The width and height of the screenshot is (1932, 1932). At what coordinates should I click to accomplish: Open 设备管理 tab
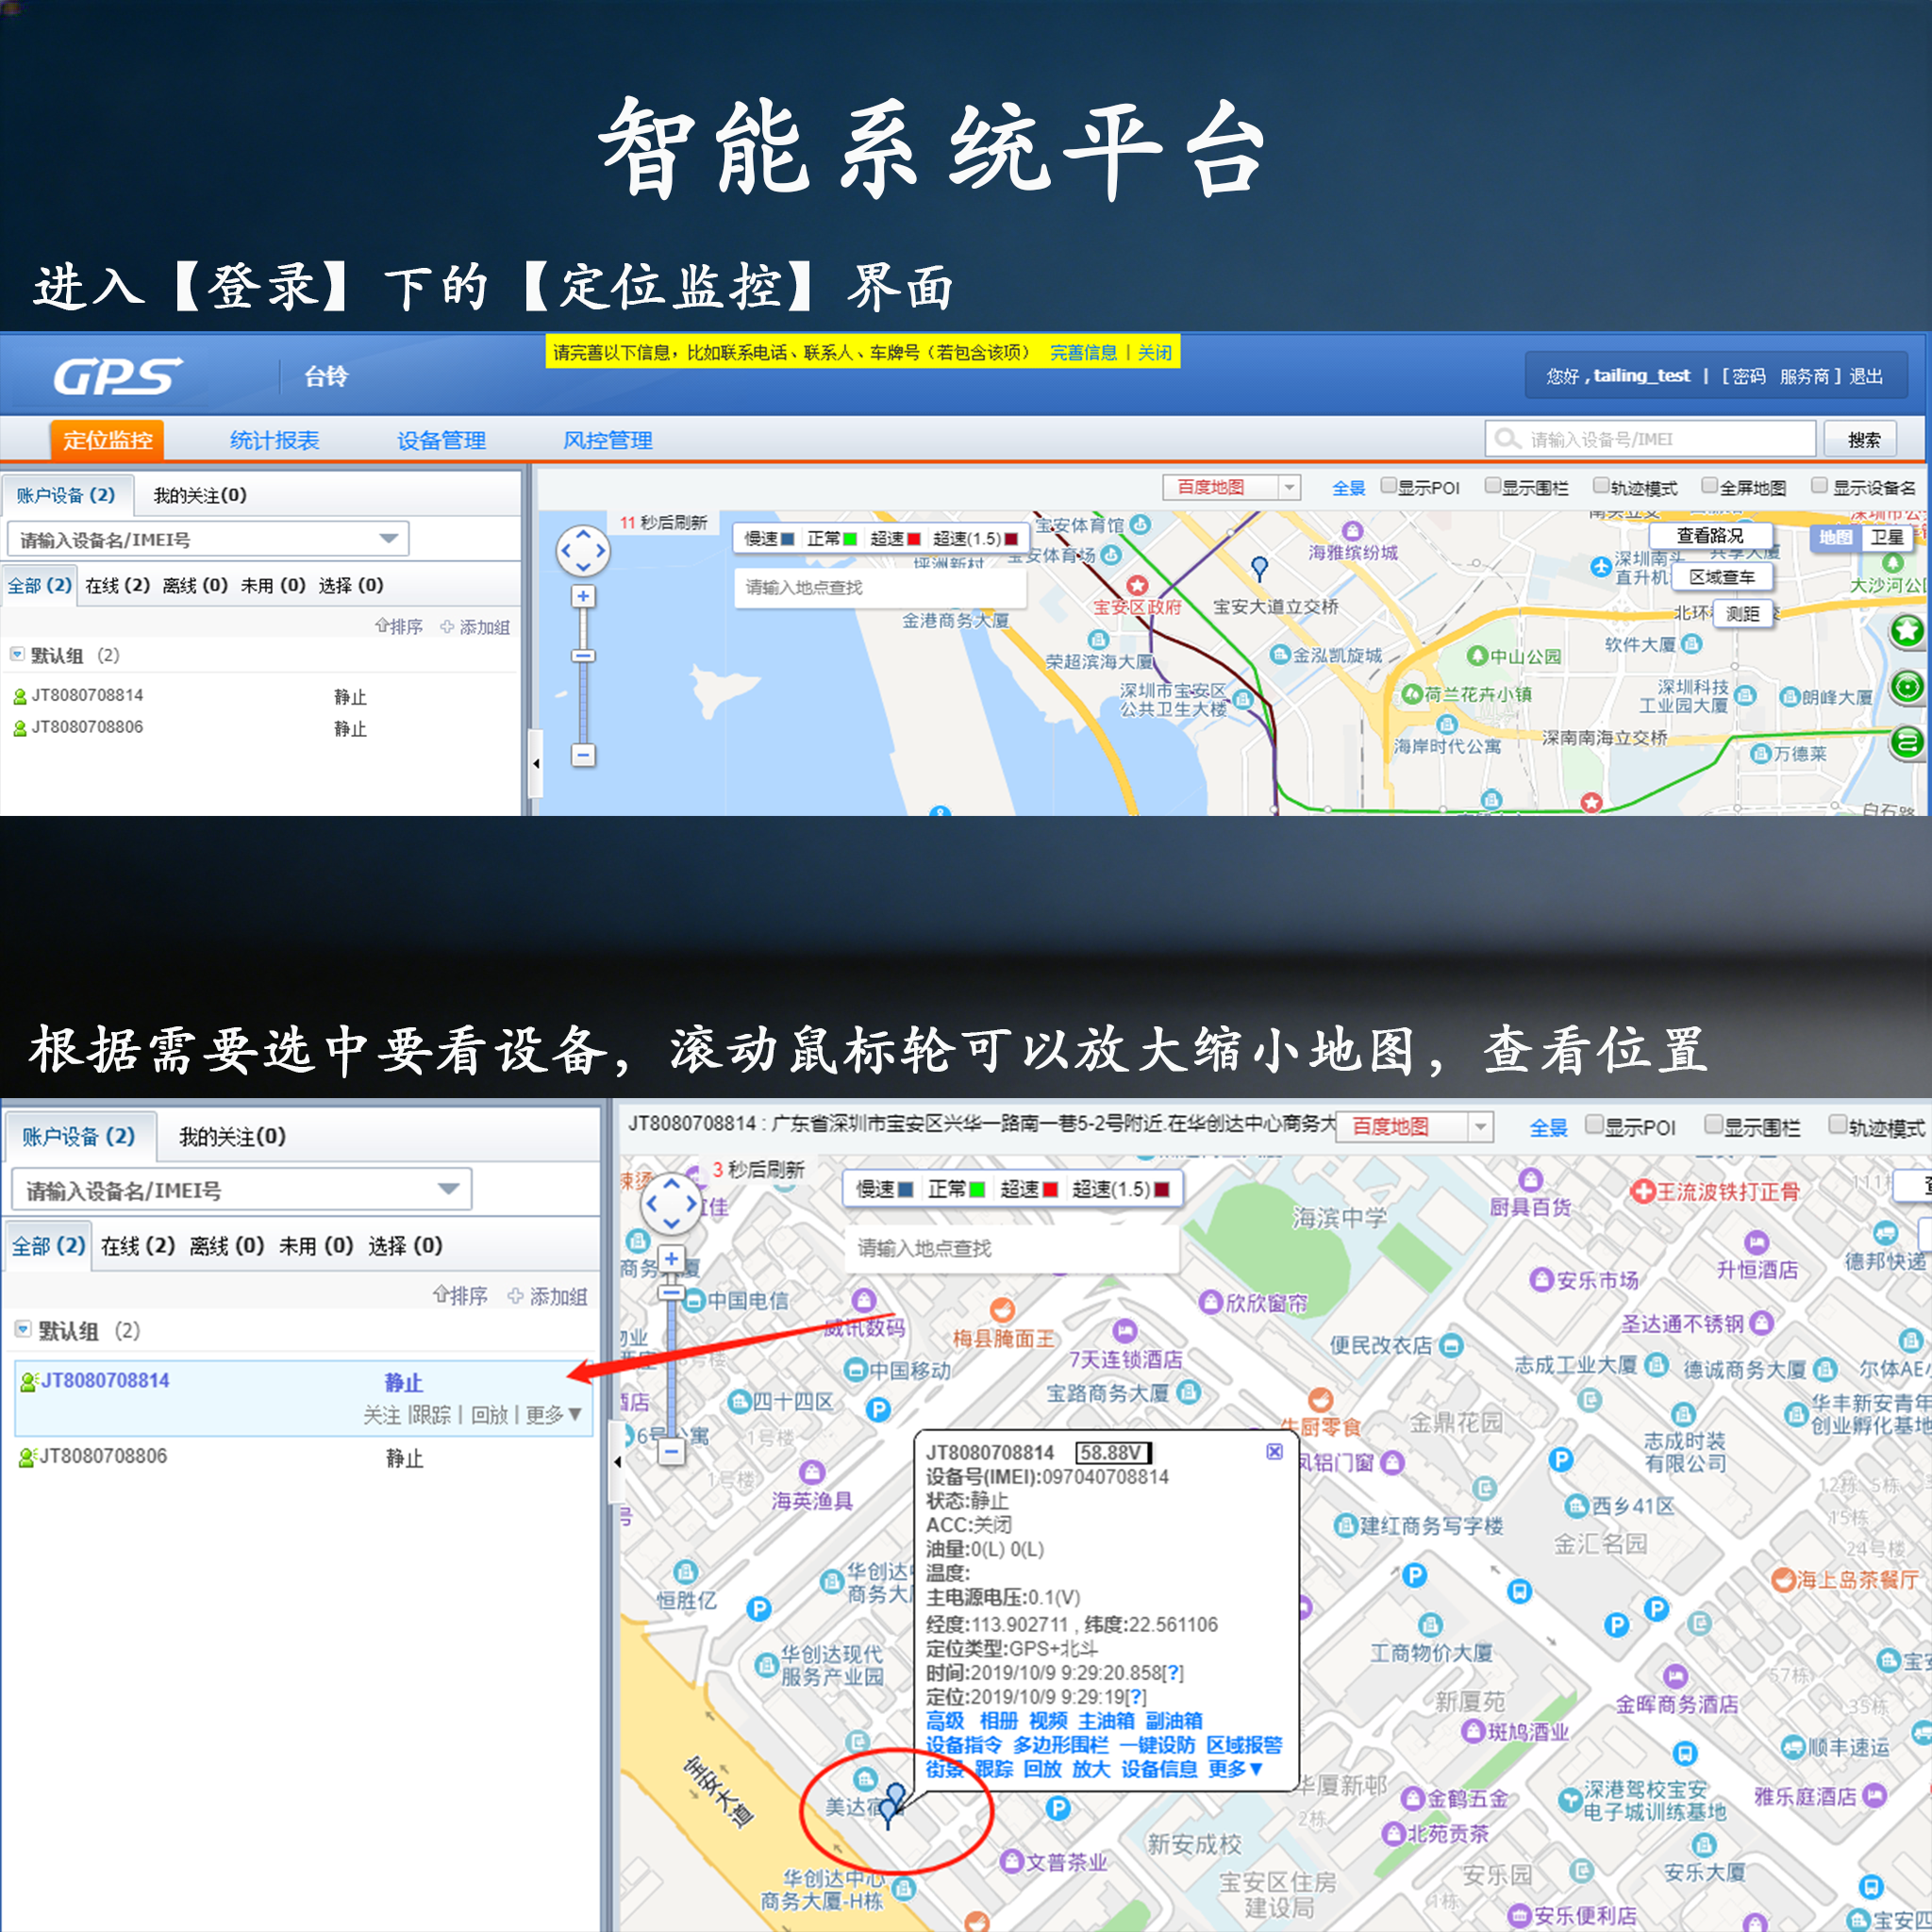tap(441, 440)
